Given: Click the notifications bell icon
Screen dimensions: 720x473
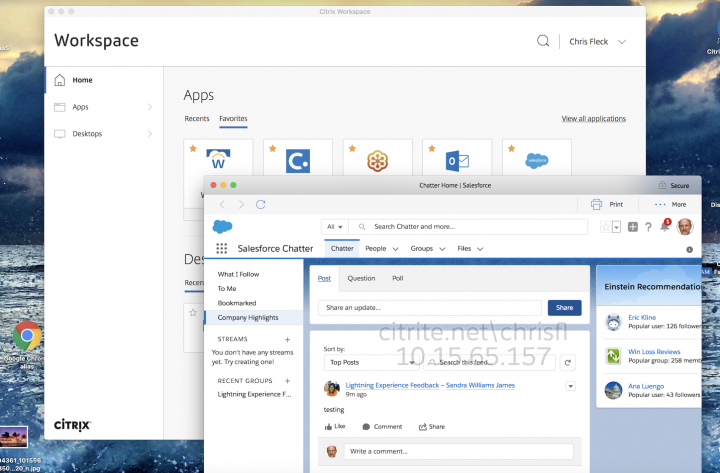Looking at the screenshot, I should click(x=664, y=227).
